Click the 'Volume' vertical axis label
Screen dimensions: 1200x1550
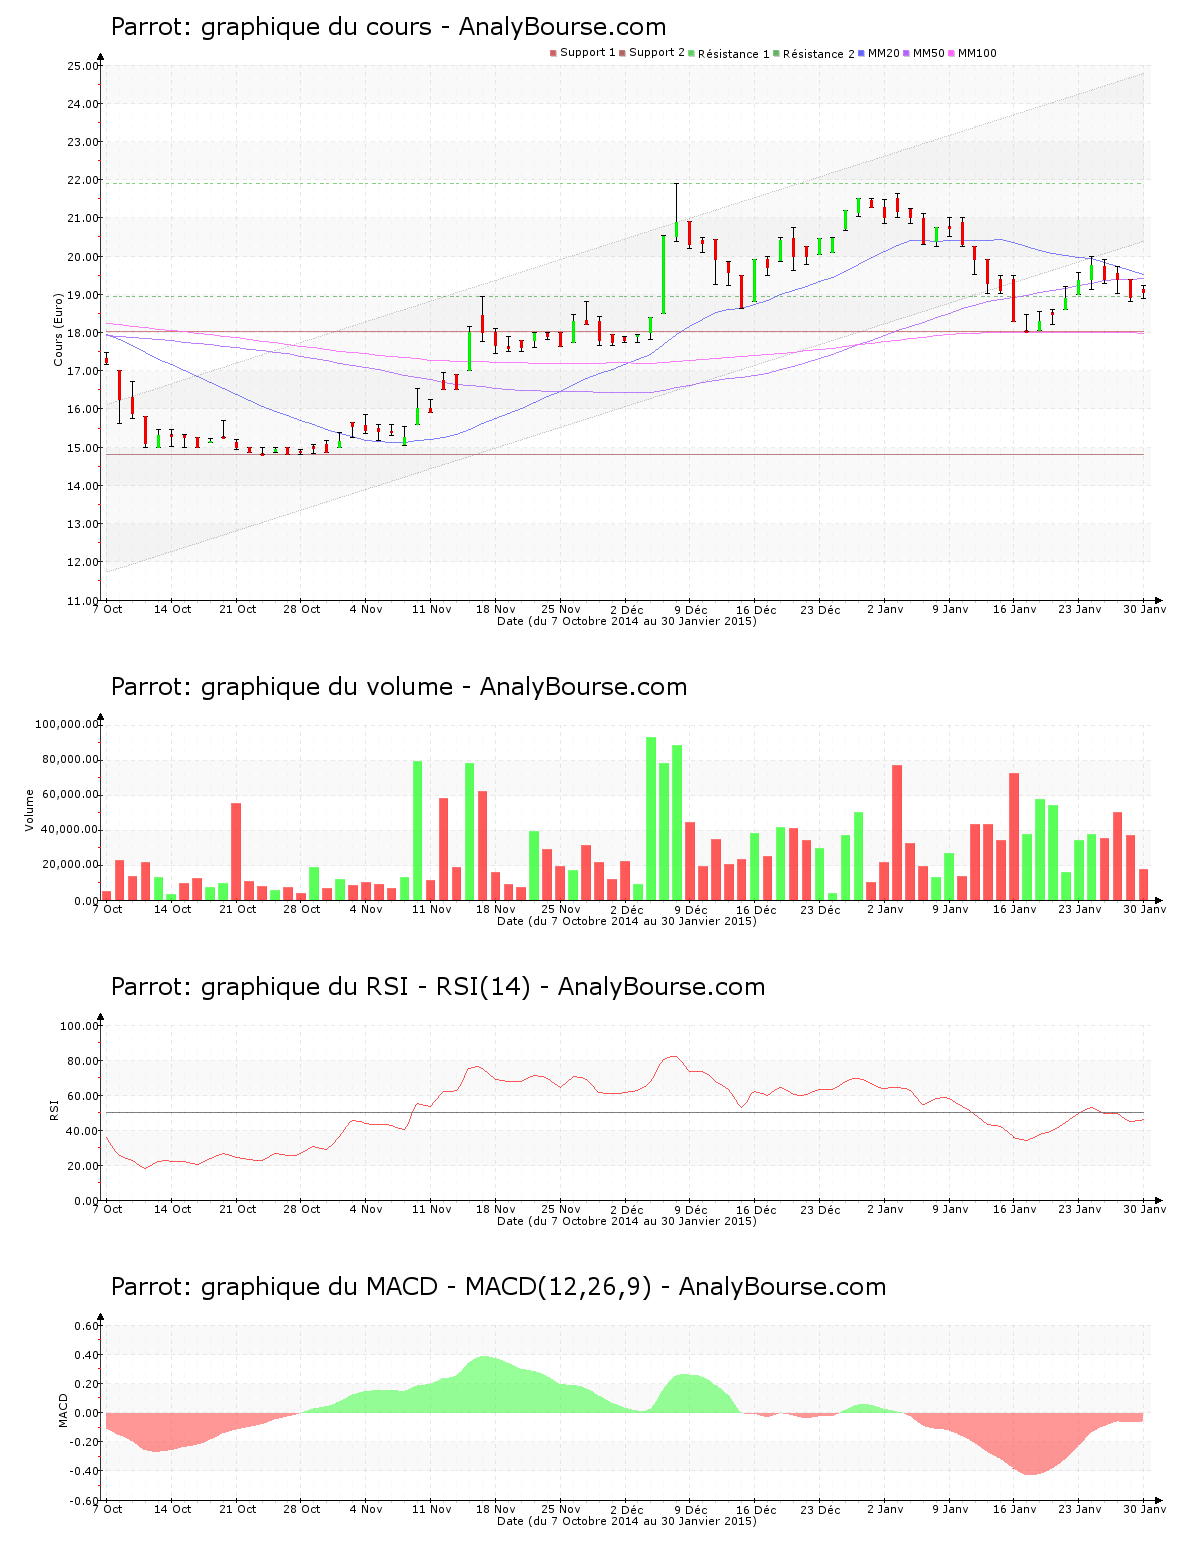(30, 810)
